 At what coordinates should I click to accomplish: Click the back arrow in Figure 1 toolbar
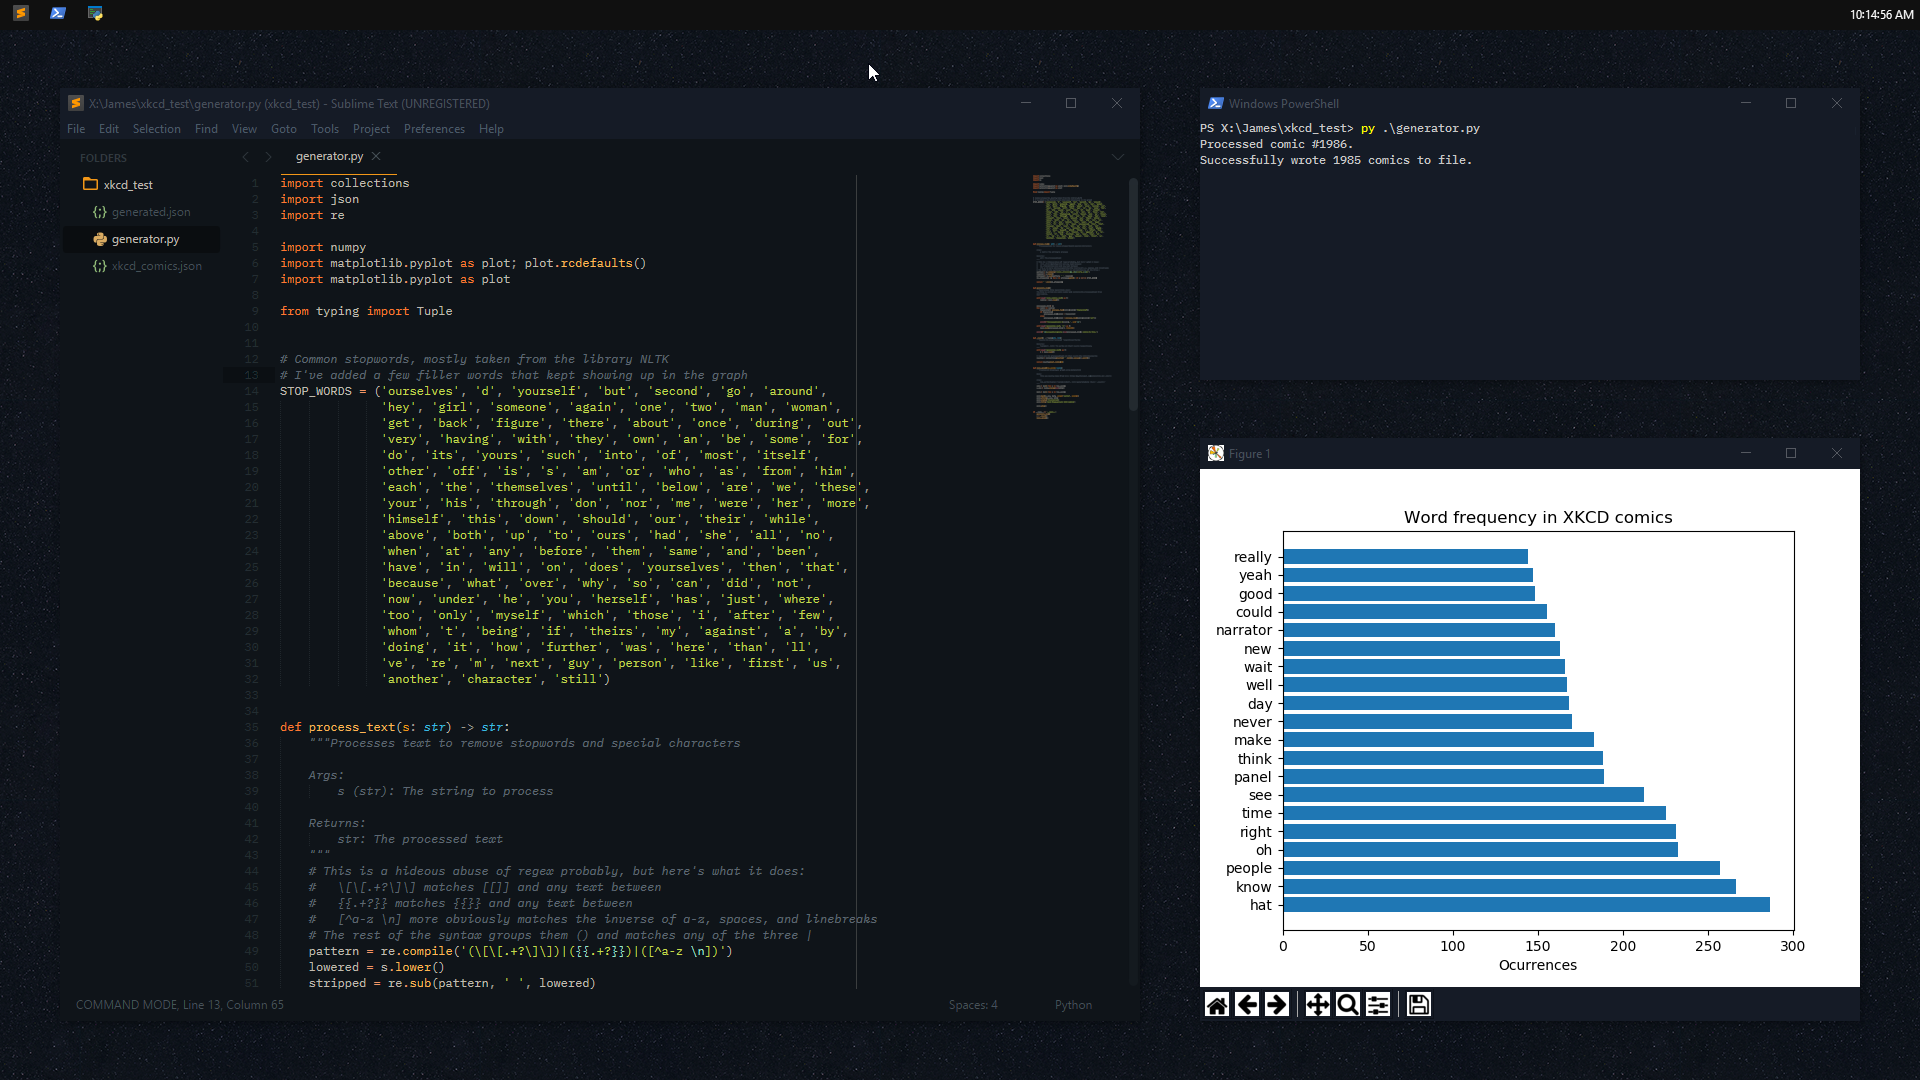[1247, 1005]
